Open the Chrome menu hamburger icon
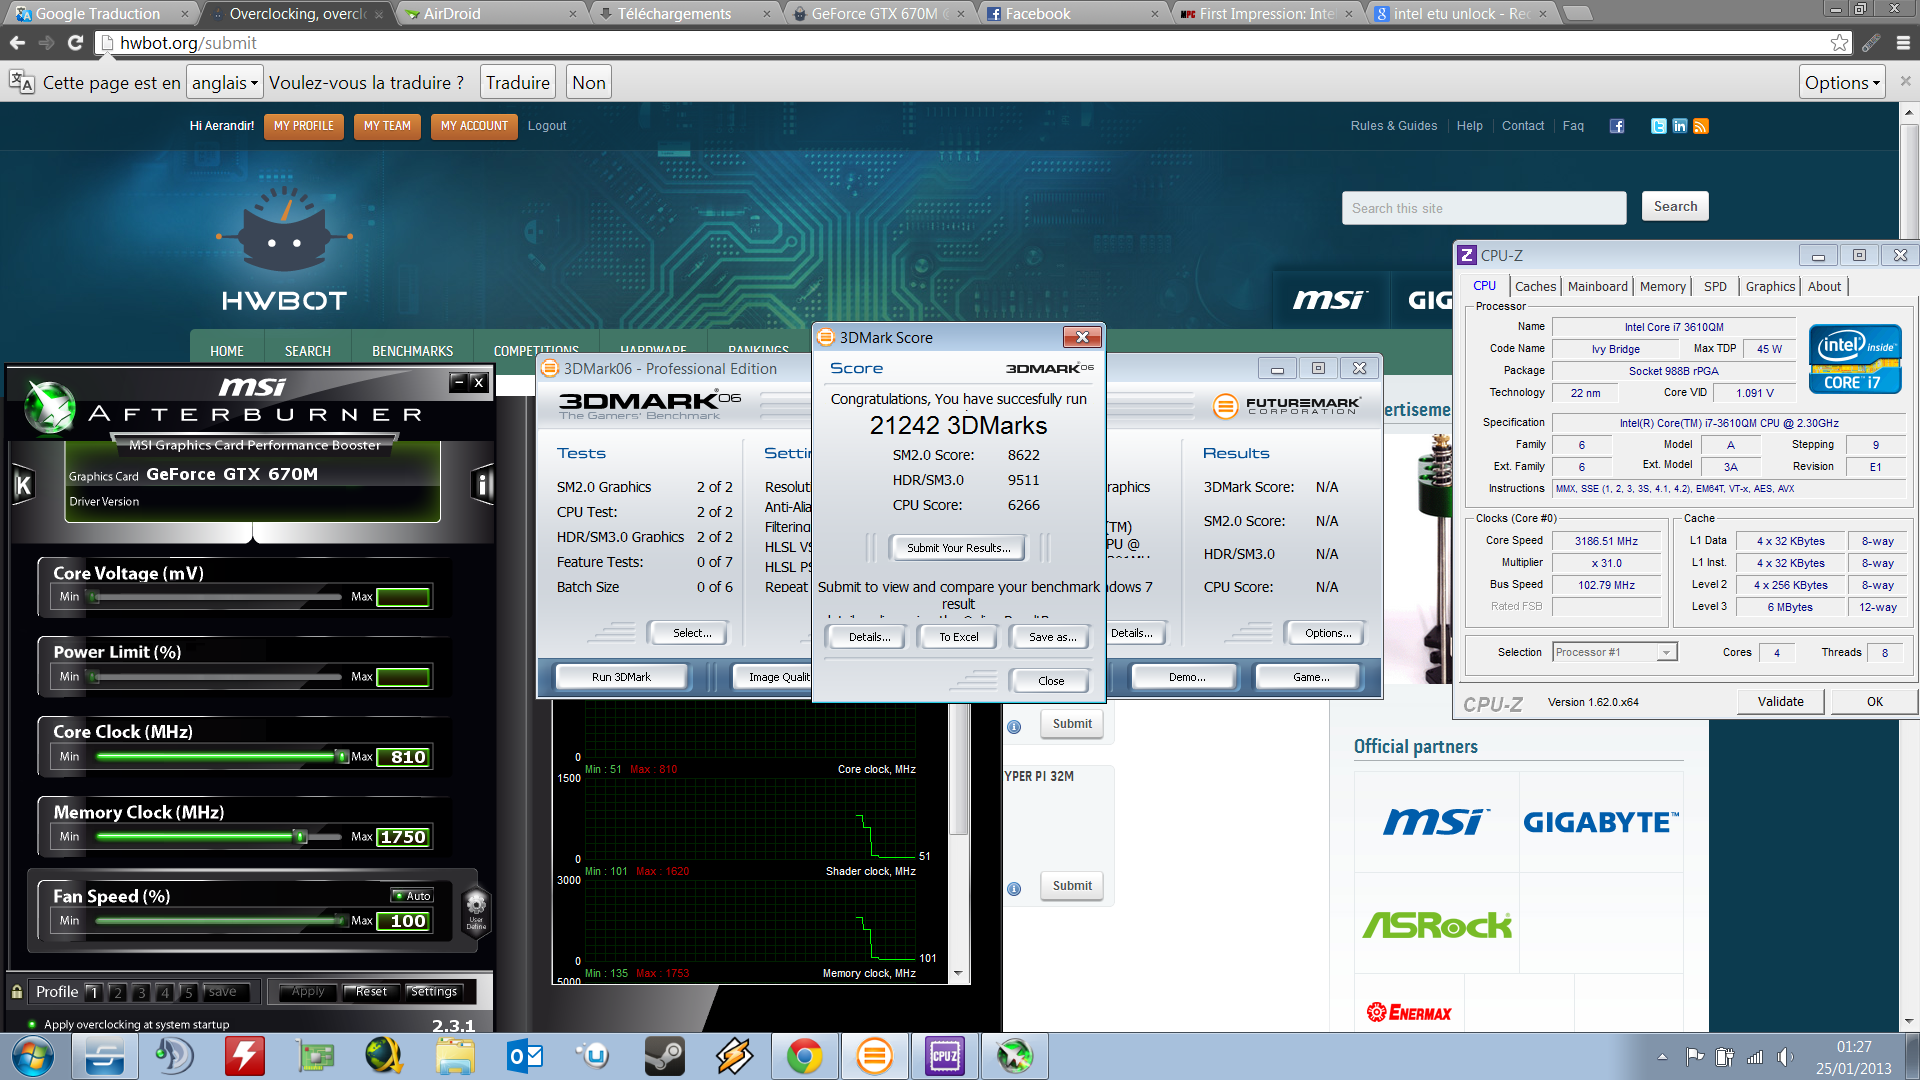The height and width of the screenshot is (1080, 1920). click(x=1903, y=43)
